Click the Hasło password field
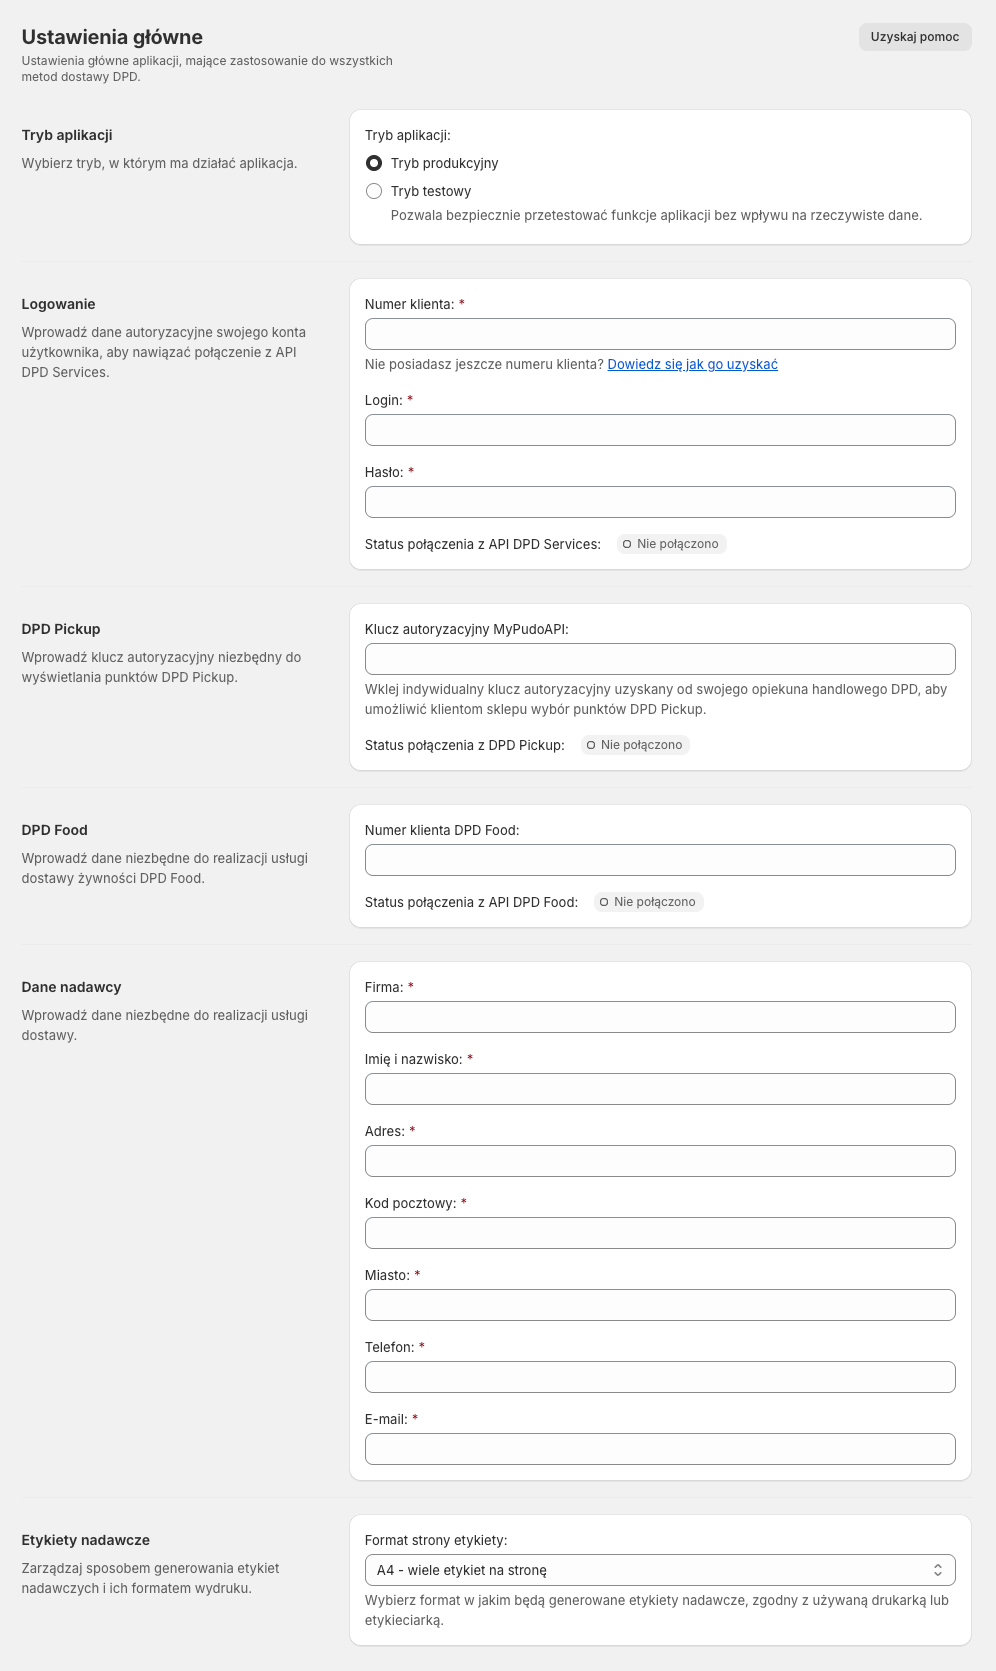996x1671 pixels. click(x=660, y=502)
